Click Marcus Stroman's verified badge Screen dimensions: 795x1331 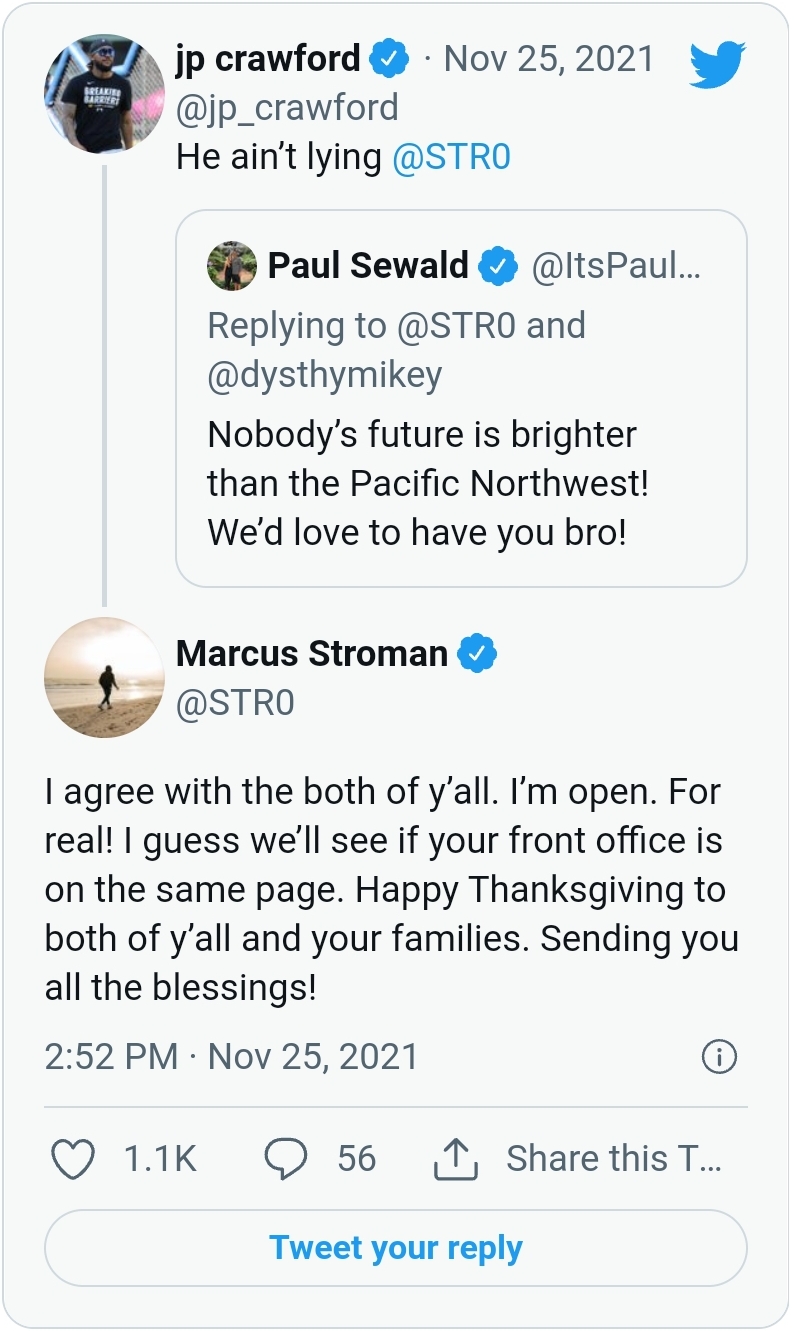tap(477, 654)
